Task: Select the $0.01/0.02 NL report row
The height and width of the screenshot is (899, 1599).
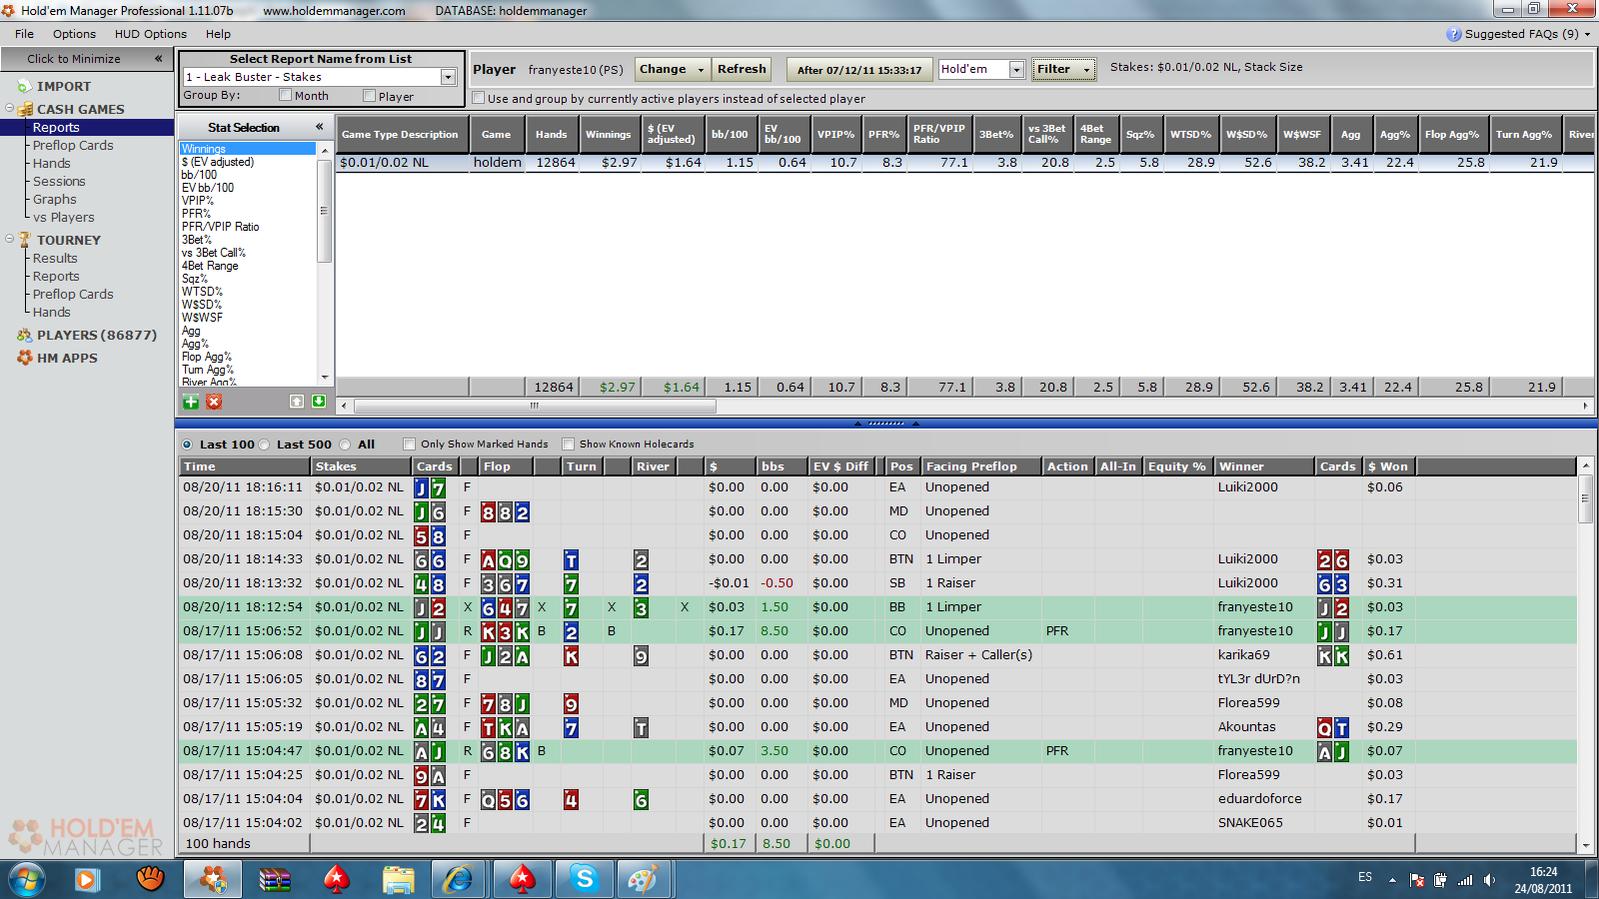Action: [x=964, y=162]
